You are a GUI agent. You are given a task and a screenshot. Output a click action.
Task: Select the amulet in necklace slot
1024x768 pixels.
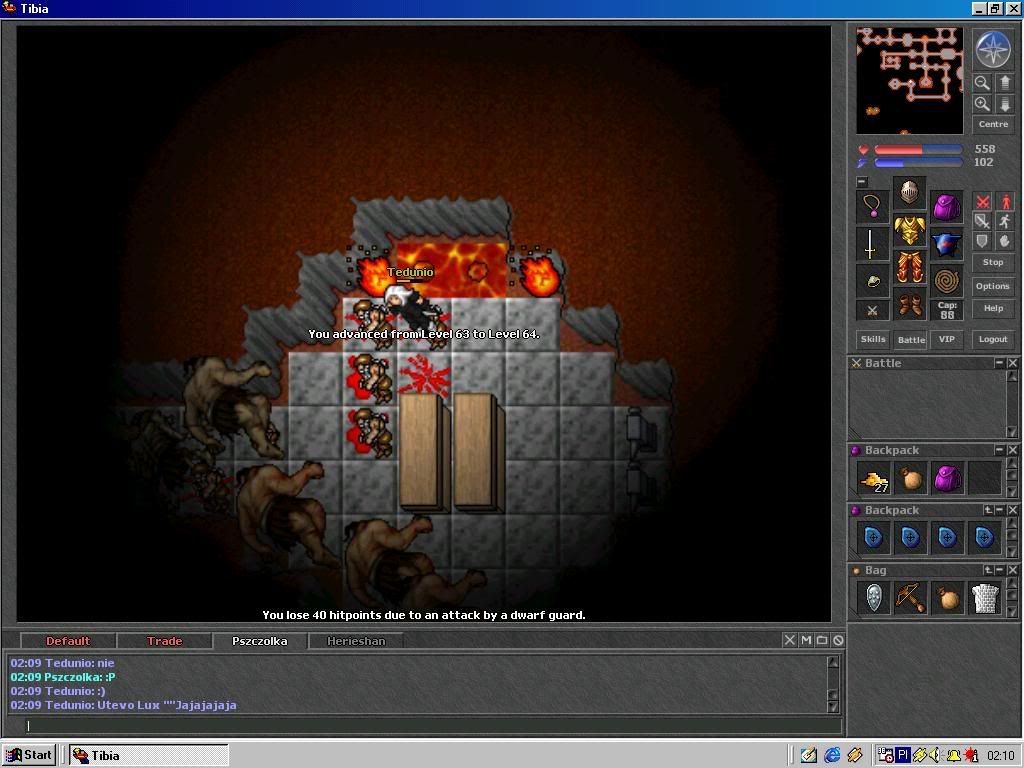[872, 207]
